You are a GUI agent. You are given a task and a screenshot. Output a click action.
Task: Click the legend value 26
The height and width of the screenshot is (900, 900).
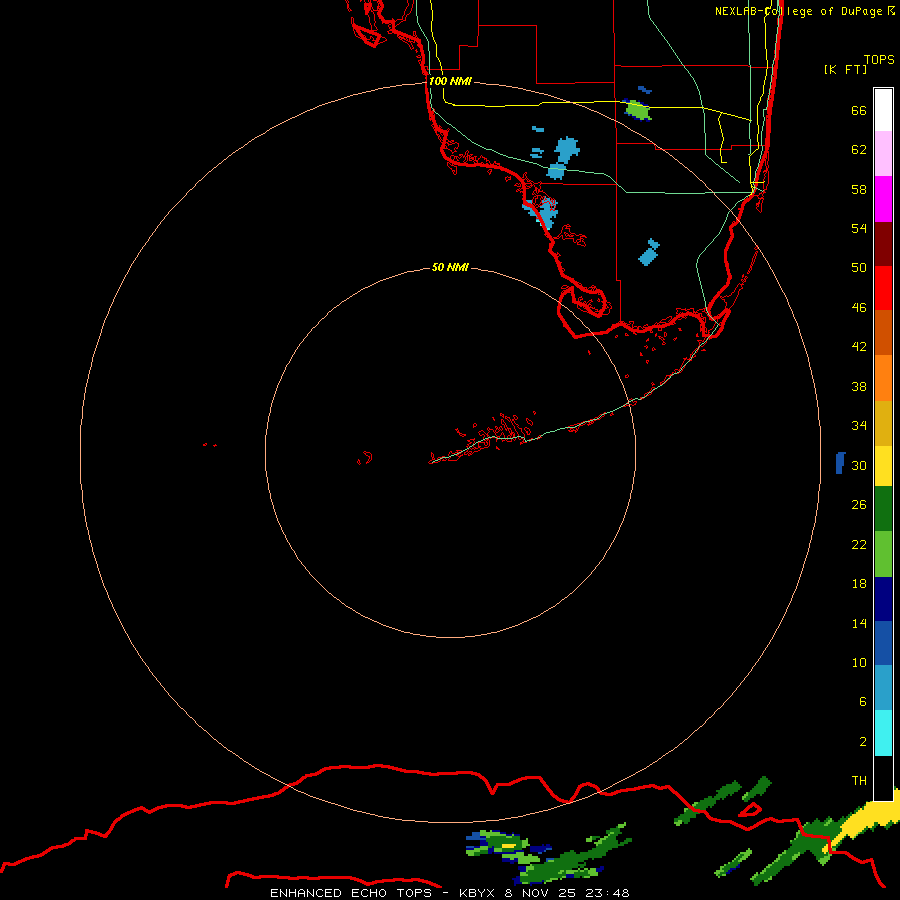click(x=859, y=505)
